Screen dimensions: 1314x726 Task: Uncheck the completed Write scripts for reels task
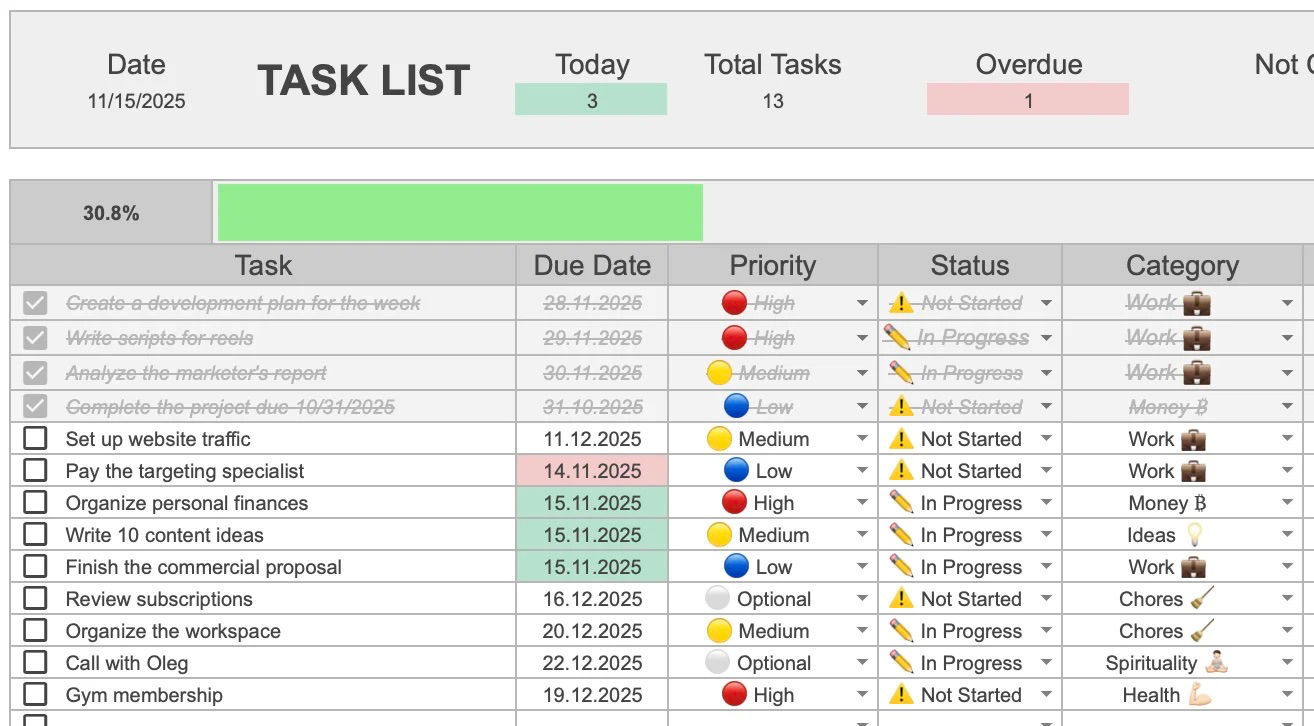click(x=34, y=337)
